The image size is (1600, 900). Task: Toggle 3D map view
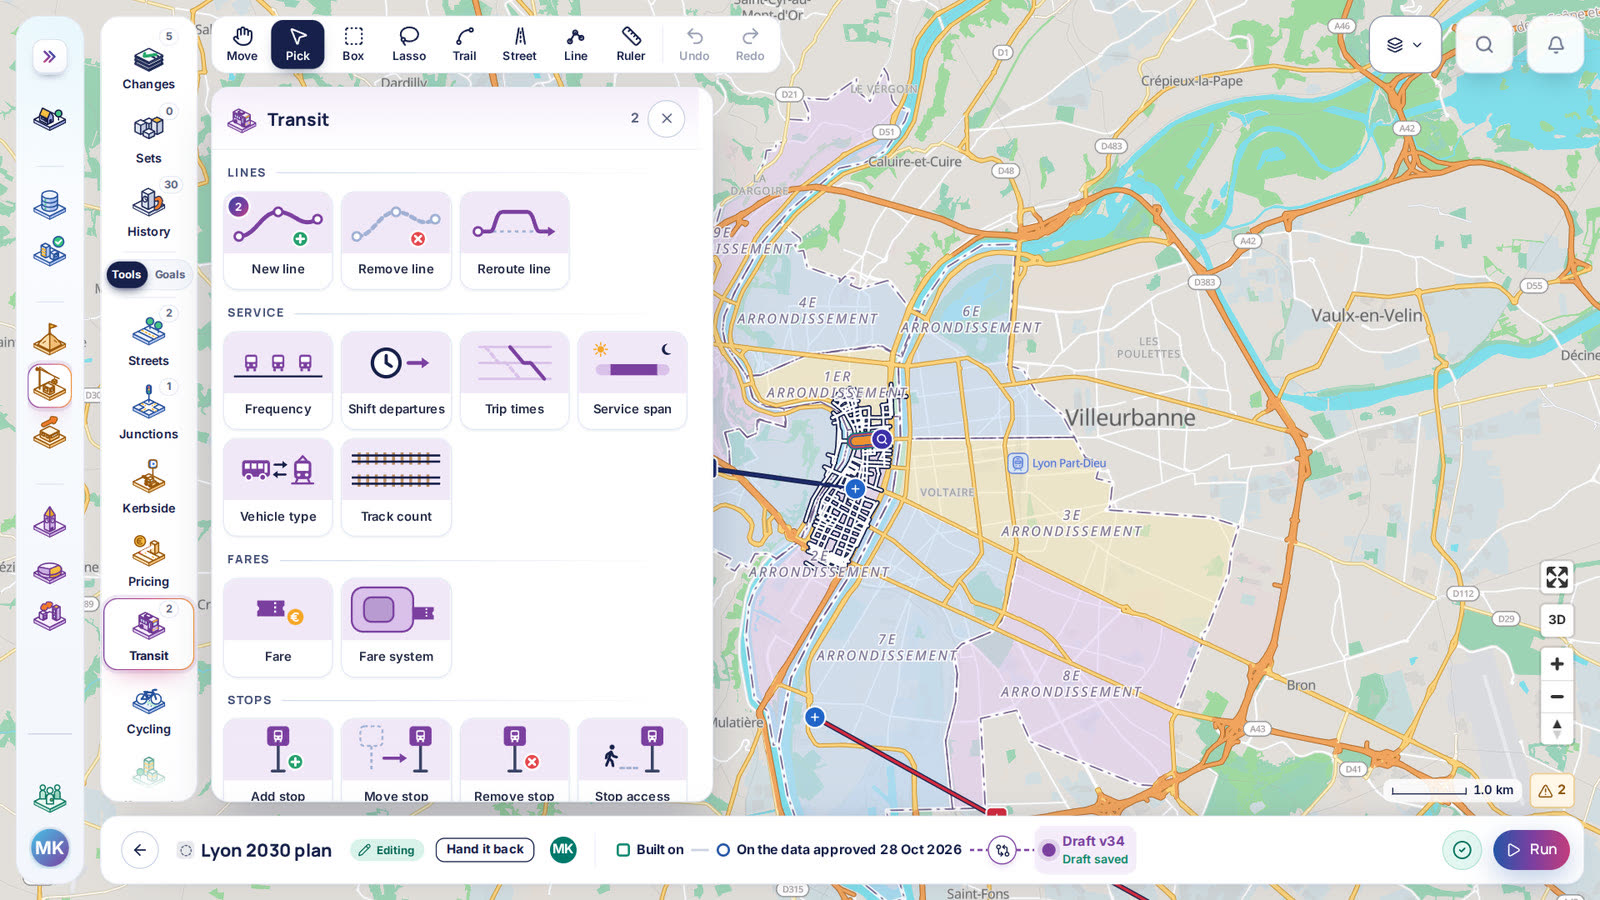pyautogui.click(x=1557, y=620)
